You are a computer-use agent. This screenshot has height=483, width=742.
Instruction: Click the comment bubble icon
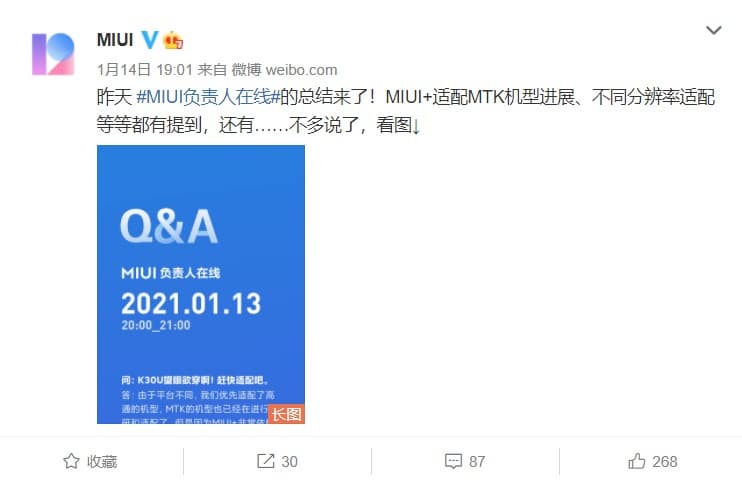tap(453, 461)
